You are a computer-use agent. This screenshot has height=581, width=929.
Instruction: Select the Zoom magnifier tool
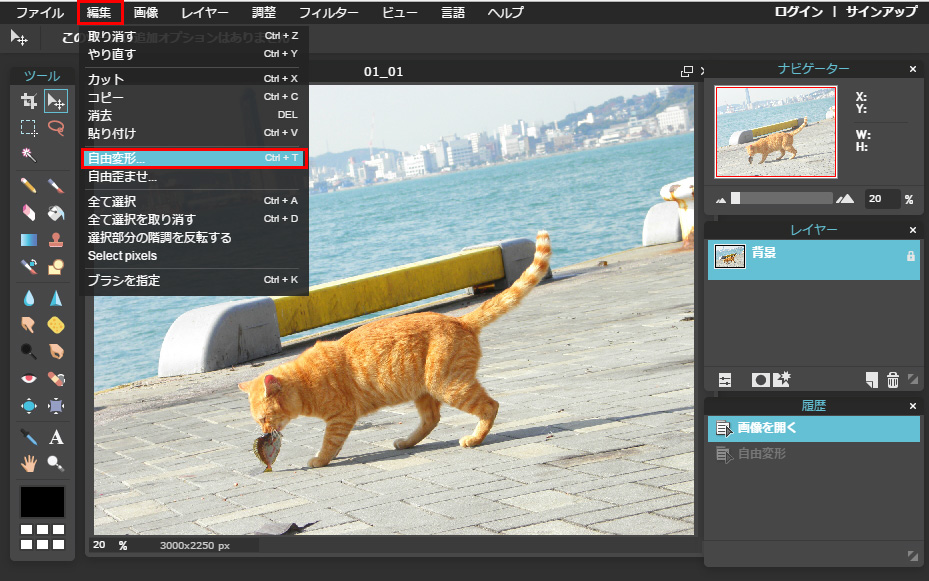(56, 463)
